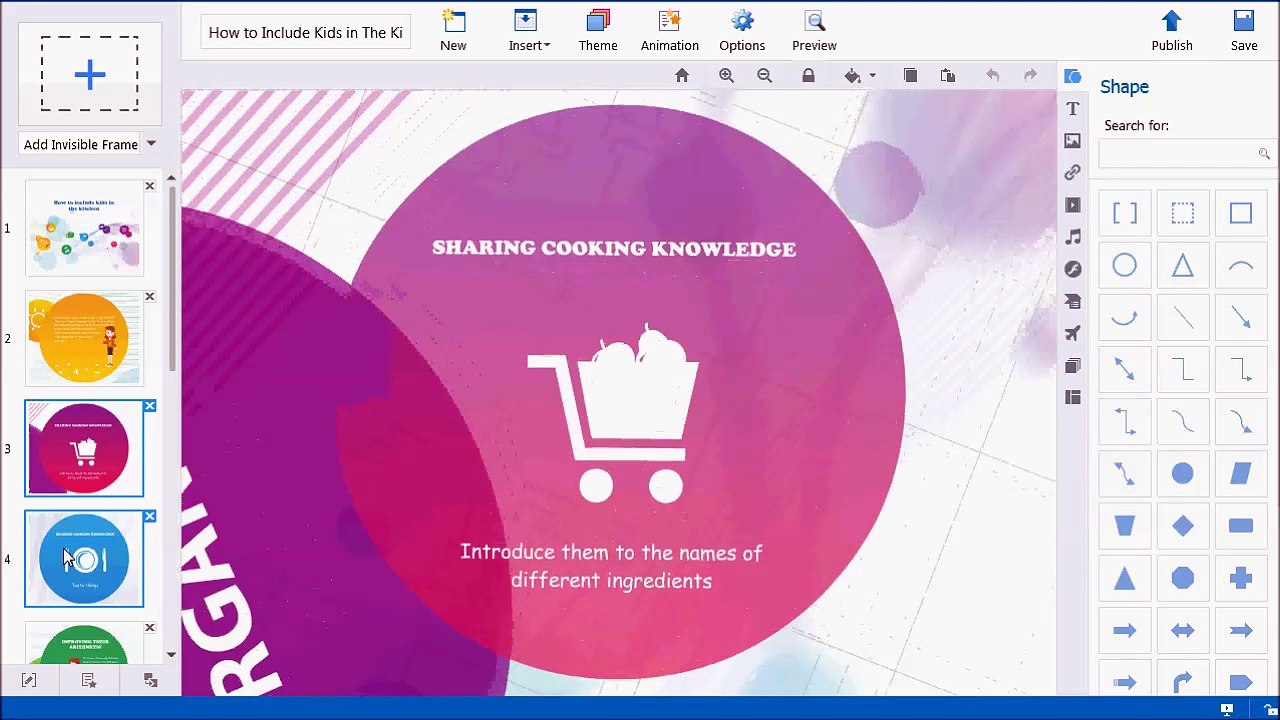1280x720 pixels.
Task: Click the zoom out magnifier icon
Action: [765, 76]
